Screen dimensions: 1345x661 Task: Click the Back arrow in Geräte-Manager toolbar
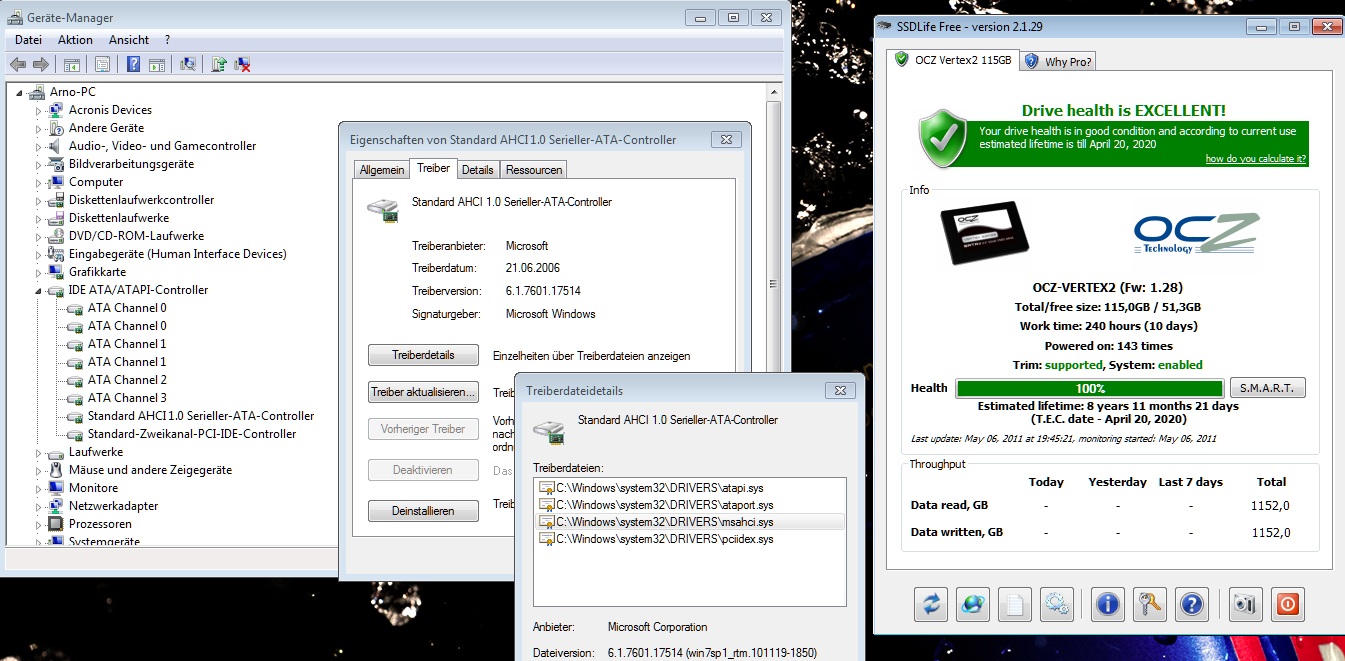17,65
